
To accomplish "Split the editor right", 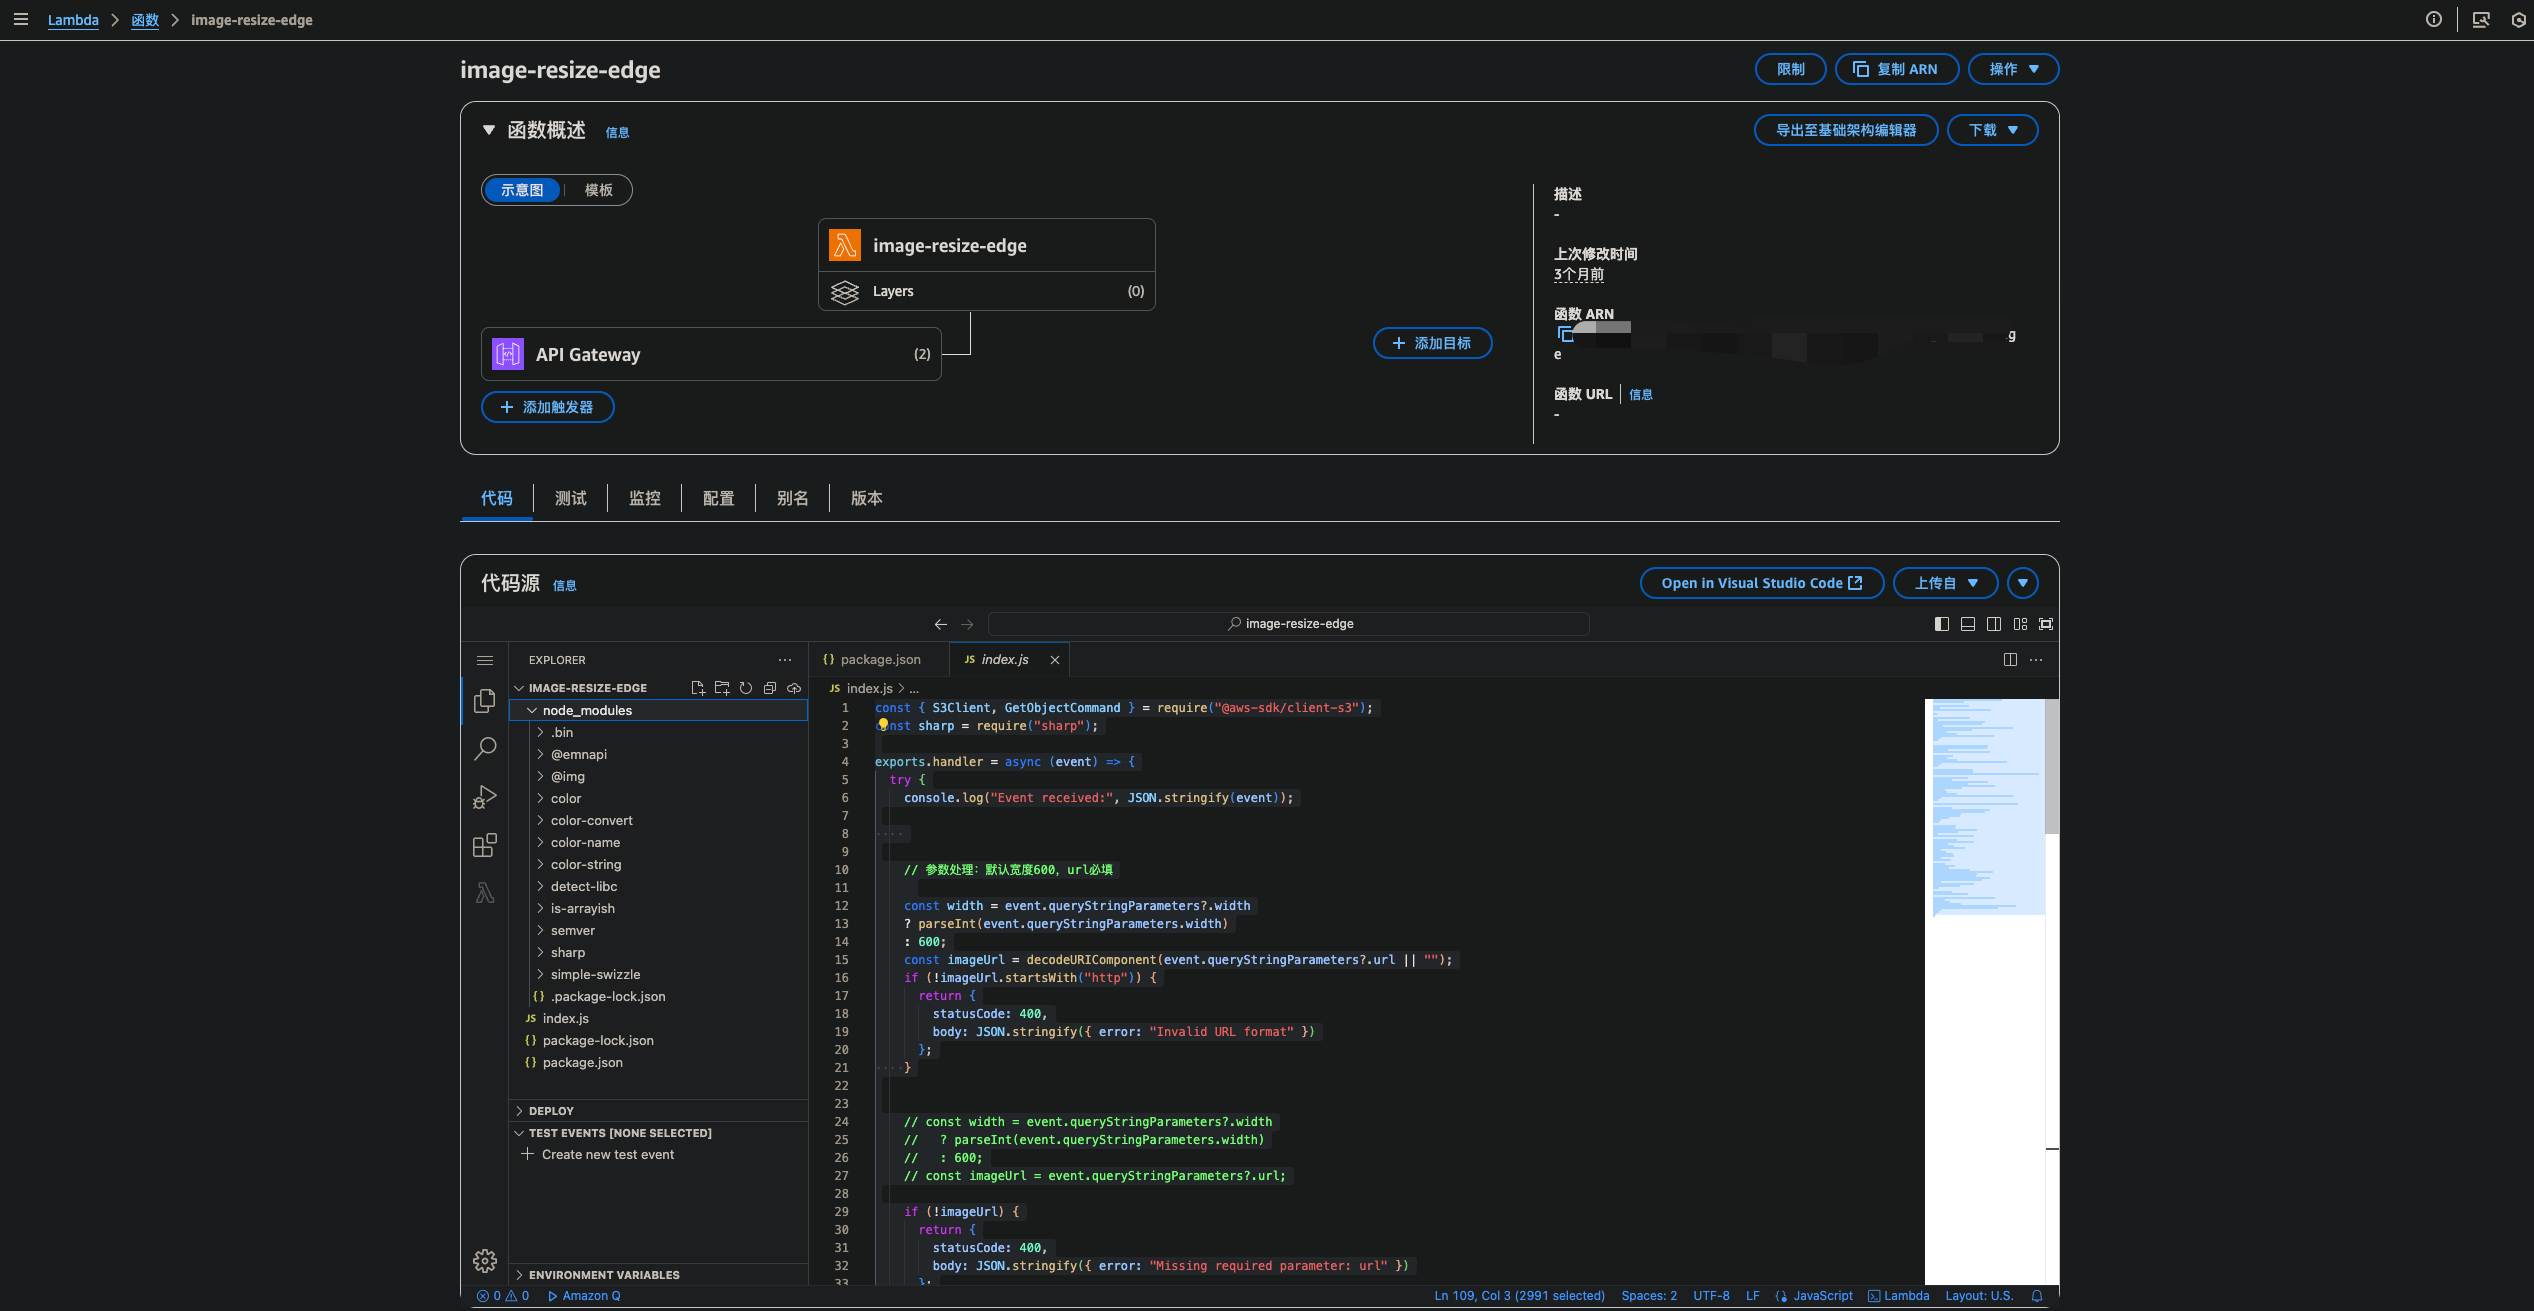I will [x=2010, y=660].
